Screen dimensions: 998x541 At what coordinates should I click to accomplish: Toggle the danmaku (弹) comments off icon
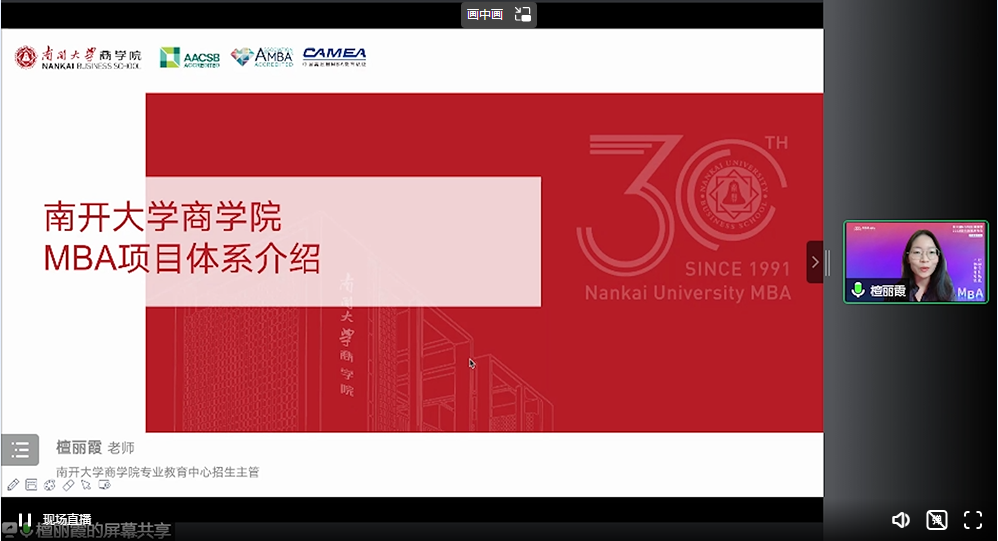(936, 520)
